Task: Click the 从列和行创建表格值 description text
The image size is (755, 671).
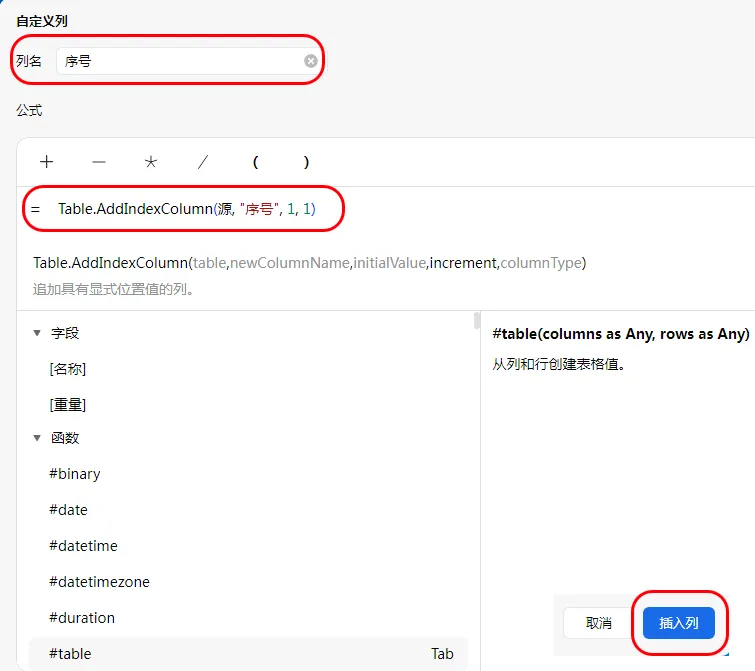Action: [559, 364]
